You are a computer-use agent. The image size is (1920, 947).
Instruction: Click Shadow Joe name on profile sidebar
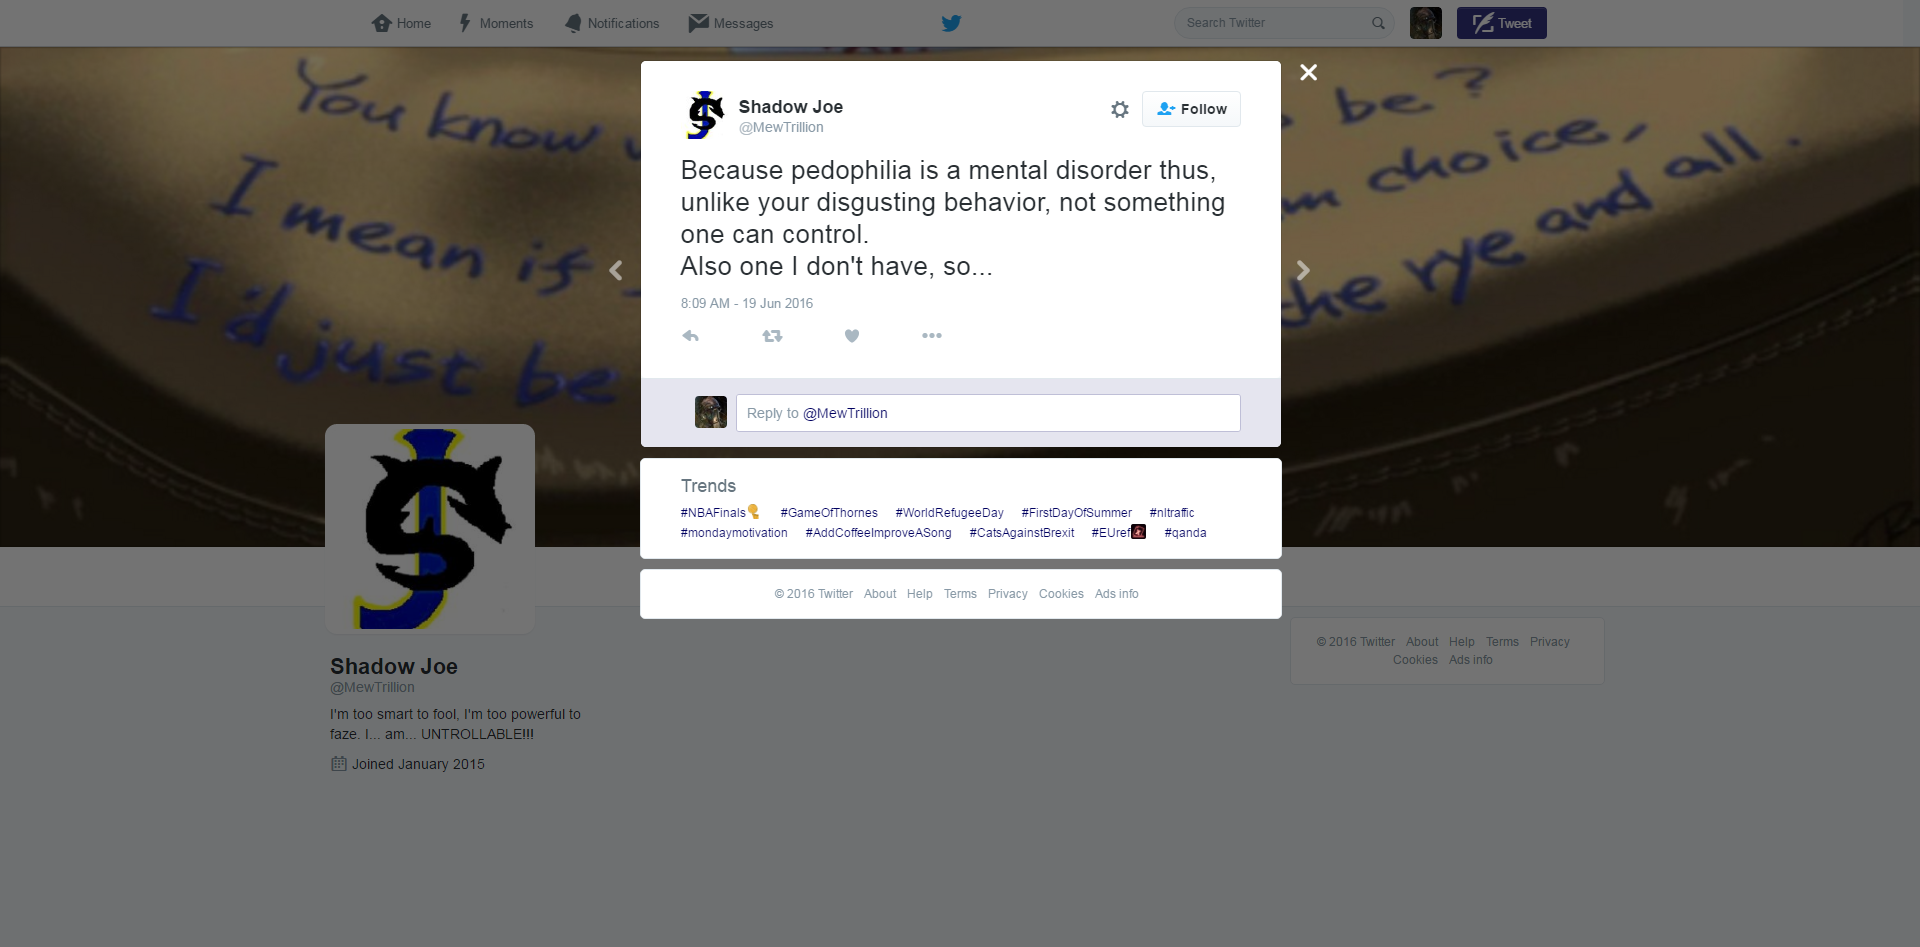pos(394,667)
